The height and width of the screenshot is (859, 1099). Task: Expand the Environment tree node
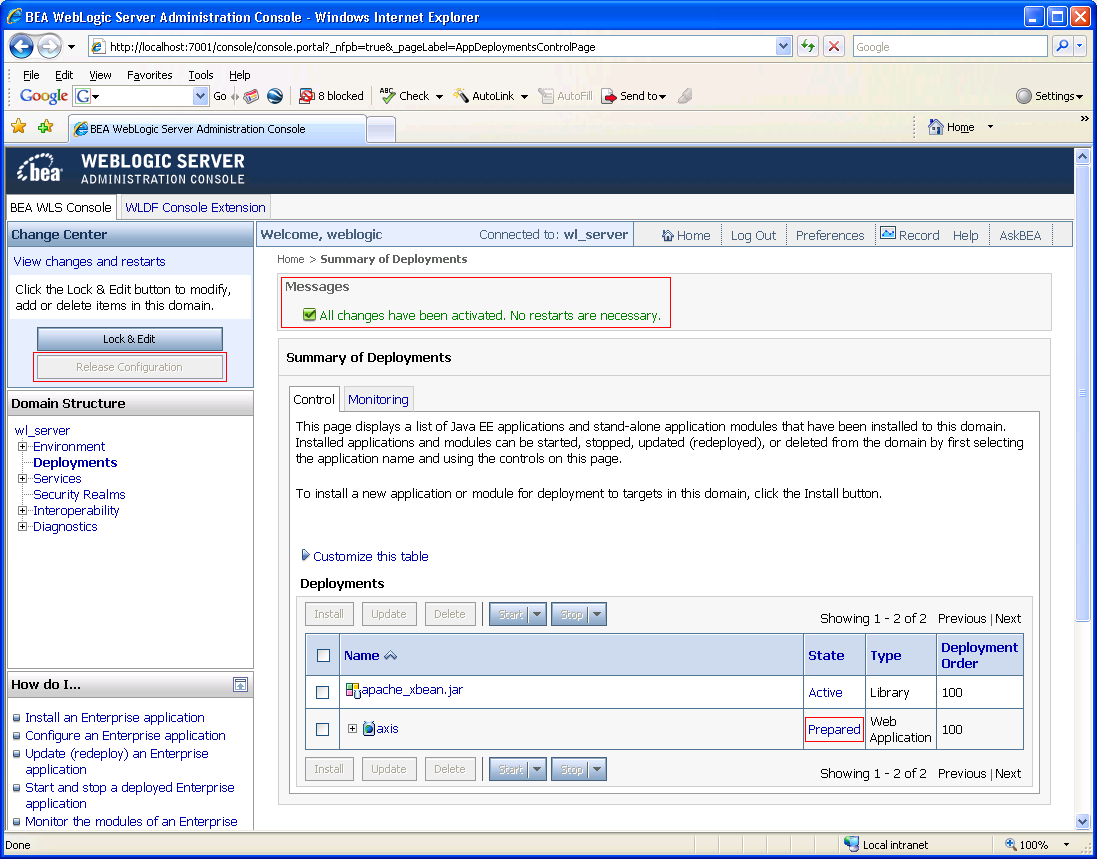click(22, 446)
